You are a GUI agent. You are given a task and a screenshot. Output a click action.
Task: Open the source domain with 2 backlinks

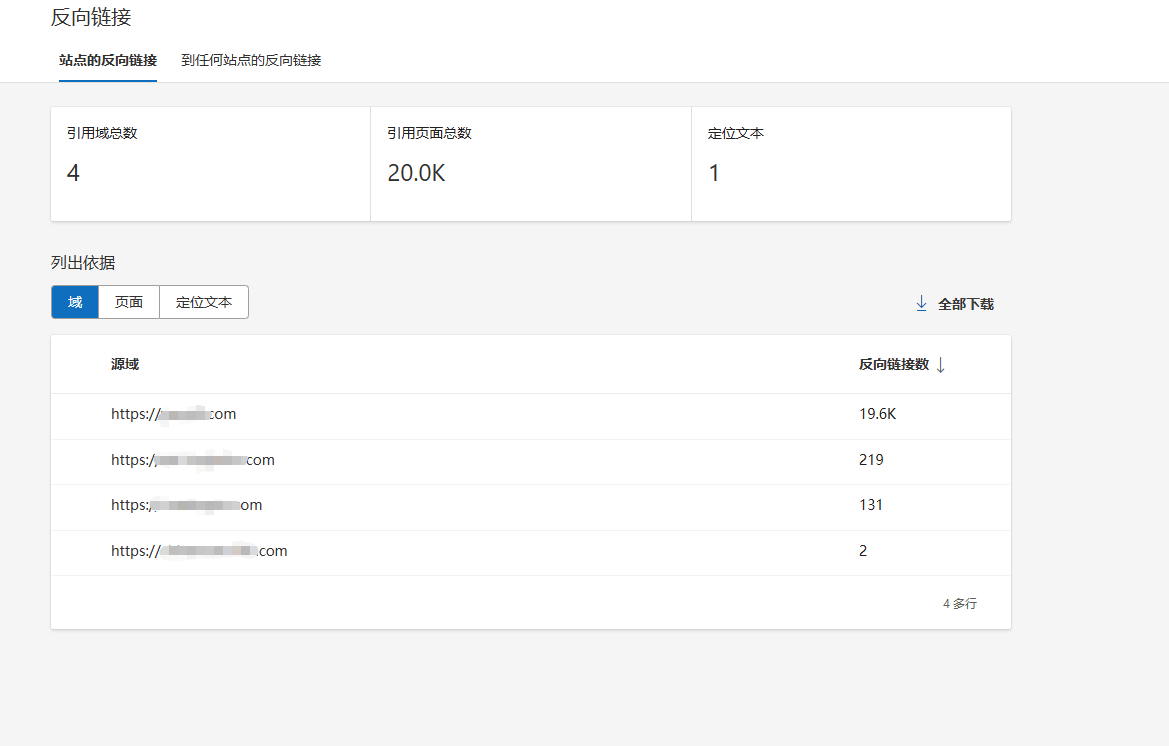tap(199, 551)
